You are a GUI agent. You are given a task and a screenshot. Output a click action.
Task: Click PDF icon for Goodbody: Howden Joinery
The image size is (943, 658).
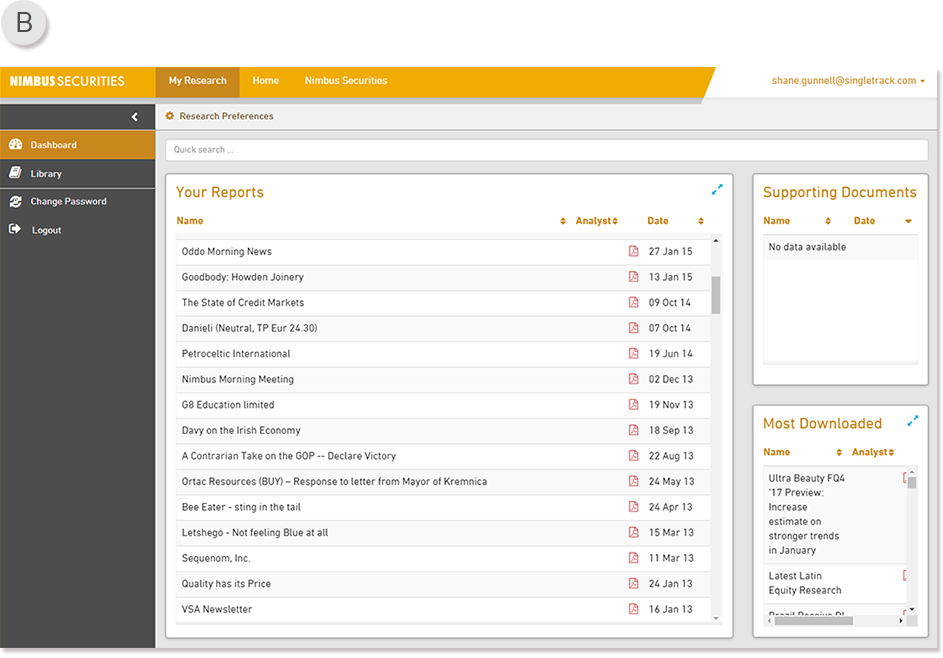(x=633, y=277)
